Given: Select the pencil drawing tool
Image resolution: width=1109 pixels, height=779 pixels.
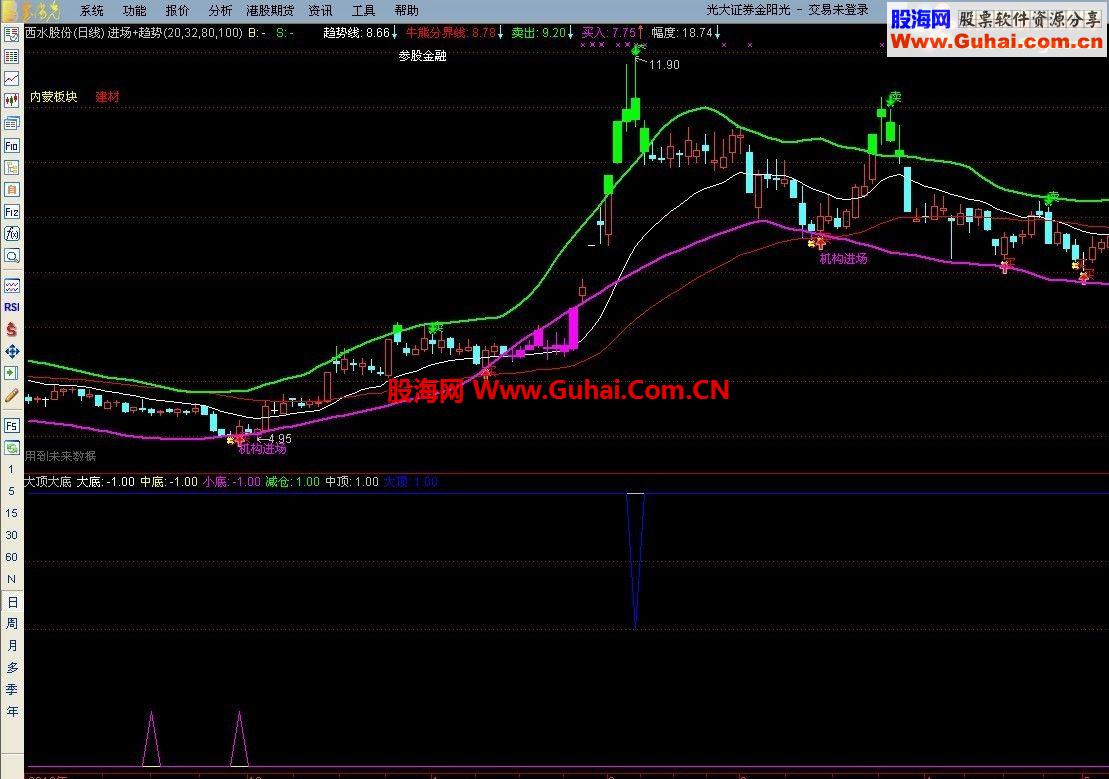Looking at the screenshot, I should (x=11, y=396).
